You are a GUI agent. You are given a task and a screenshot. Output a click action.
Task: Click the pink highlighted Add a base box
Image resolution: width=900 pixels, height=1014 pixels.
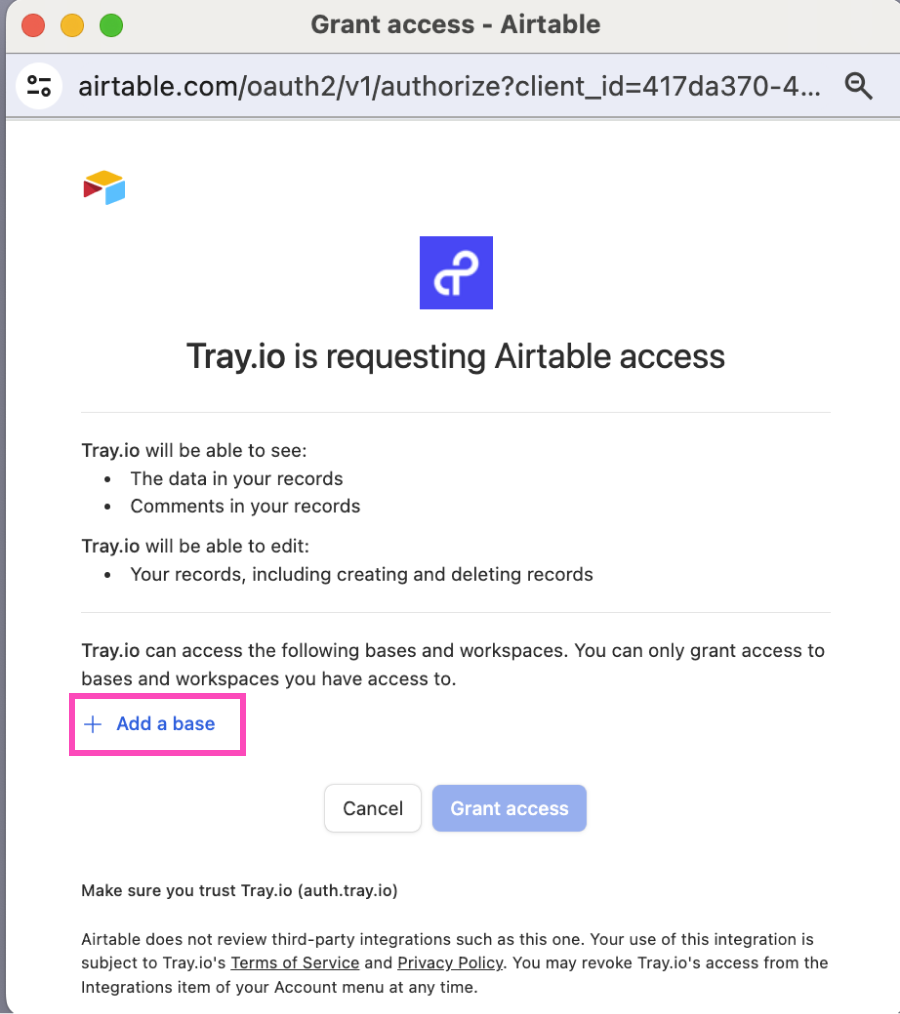tap(157, 723)
